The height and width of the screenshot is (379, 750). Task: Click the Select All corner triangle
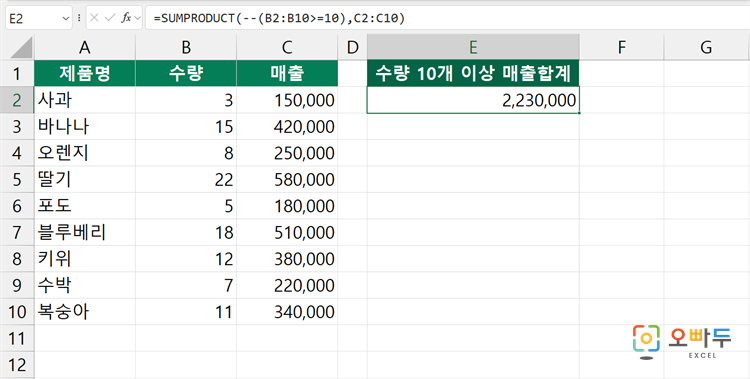pos(21,47)
